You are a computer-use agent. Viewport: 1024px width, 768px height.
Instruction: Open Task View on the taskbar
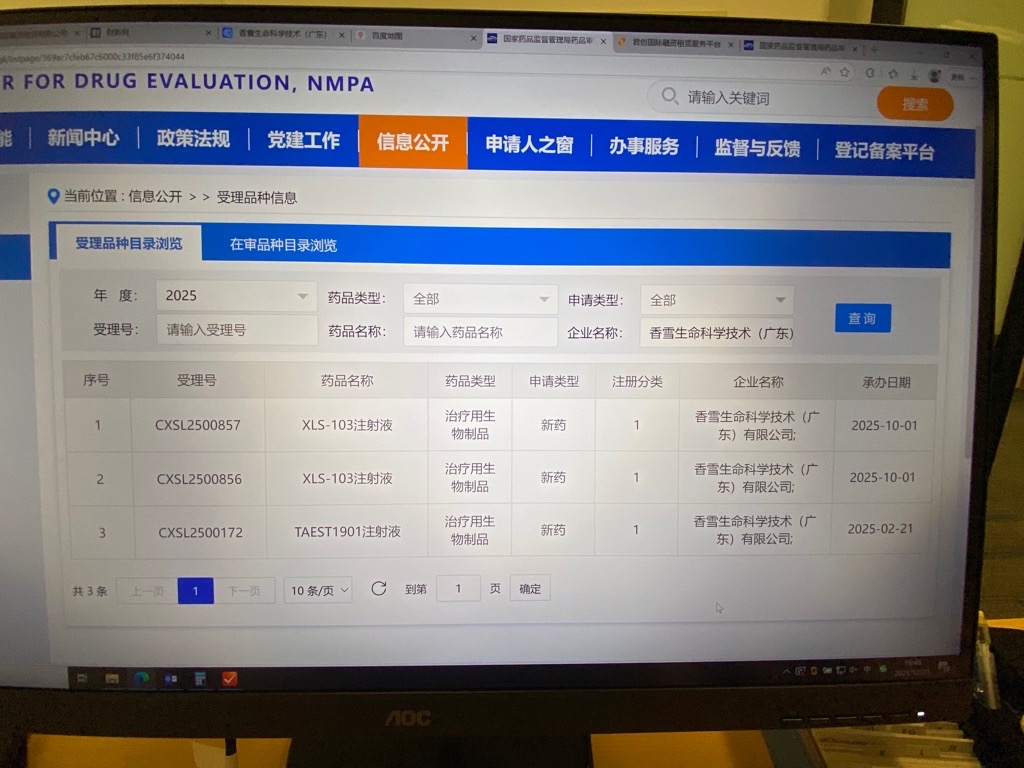click(x=83, y=678)
